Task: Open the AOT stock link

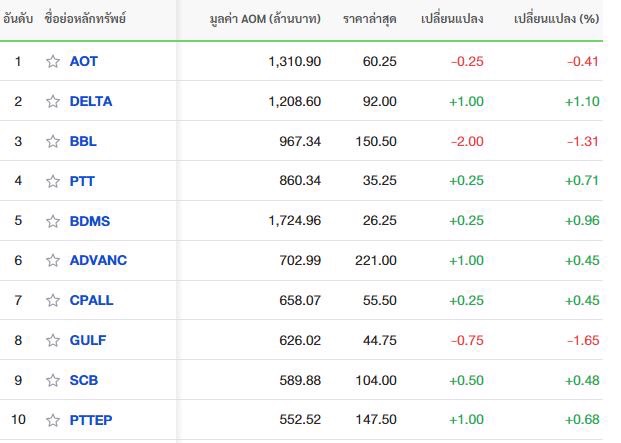Action: coord(84,61)
